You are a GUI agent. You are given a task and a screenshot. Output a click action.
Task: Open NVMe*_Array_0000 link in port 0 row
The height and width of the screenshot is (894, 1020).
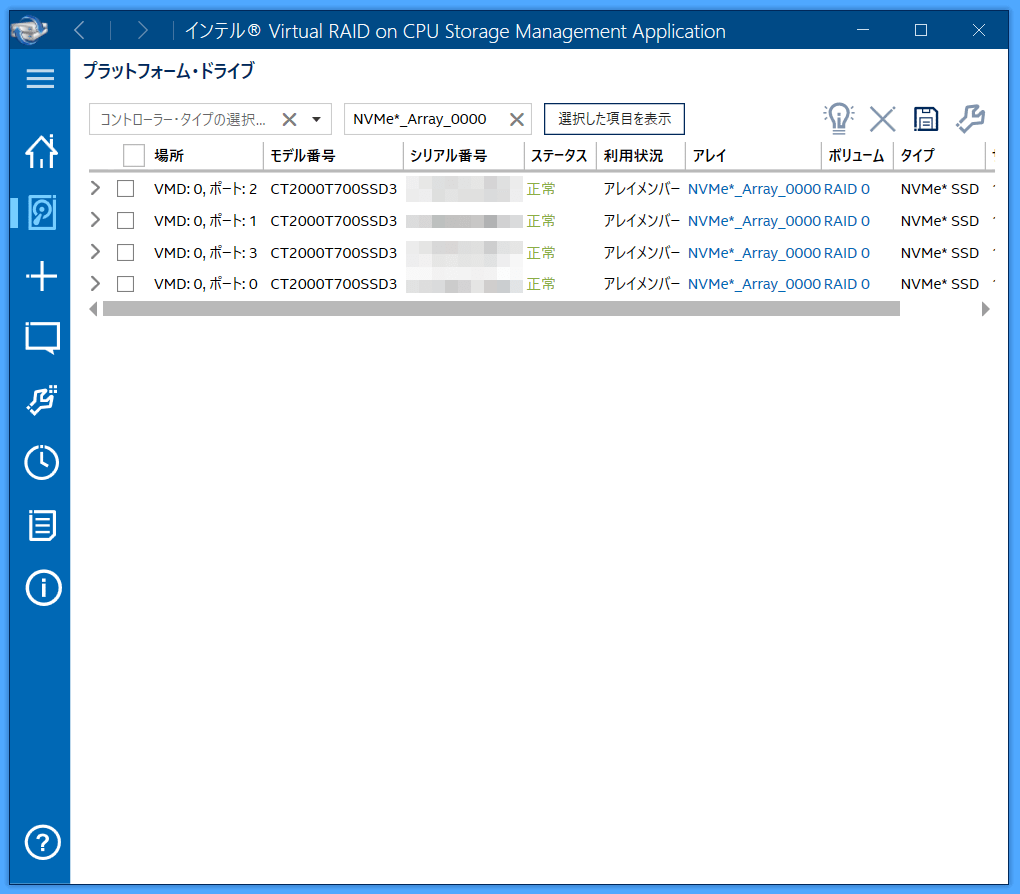coord(754,284)
